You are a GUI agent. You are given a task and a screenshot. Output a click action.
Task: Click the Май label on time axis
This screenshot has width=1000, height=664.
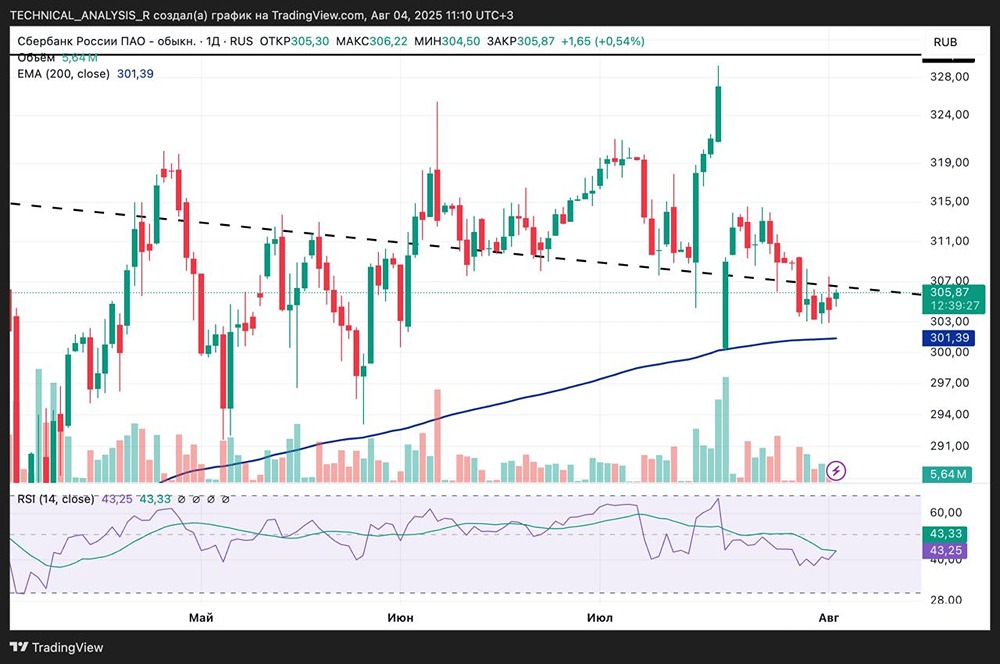(202, 617)
